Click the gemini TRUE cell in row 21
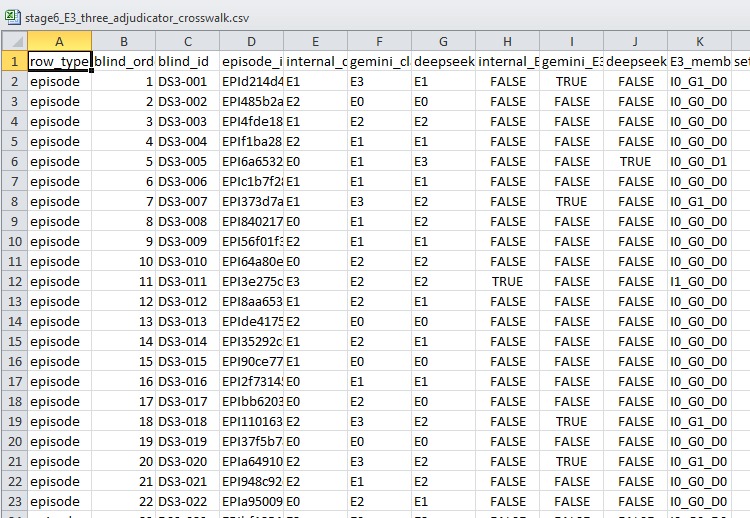This screenshot has width=750, height=518. click(572, 461)
